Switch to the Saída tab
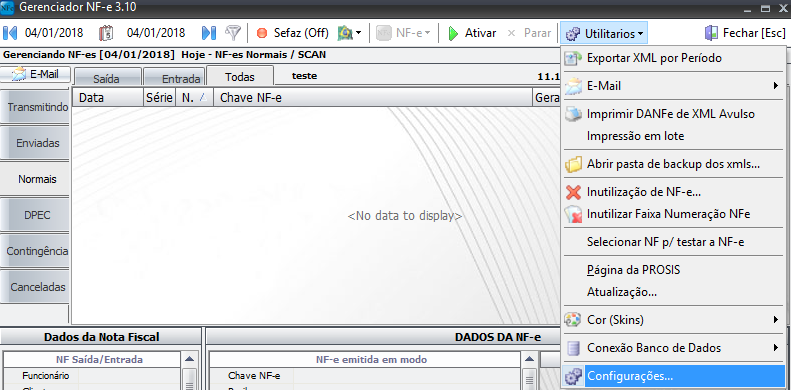The image size is (791, 390). [106, 78]
